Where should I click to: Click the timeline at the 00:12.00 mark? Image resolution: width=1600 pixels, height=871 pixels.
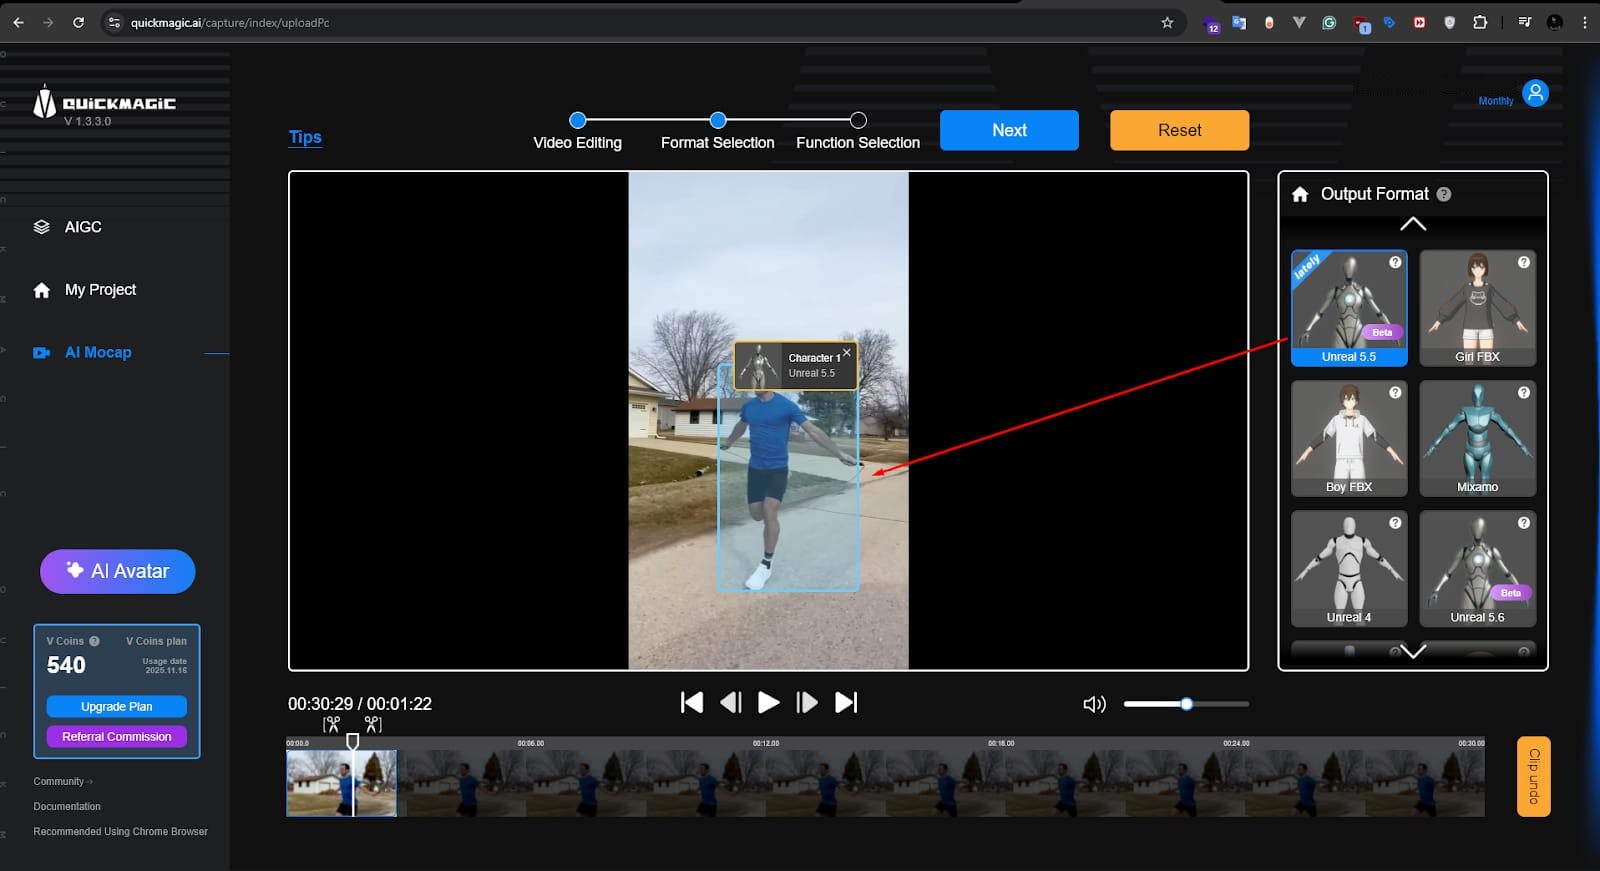(x=765, y=743)
